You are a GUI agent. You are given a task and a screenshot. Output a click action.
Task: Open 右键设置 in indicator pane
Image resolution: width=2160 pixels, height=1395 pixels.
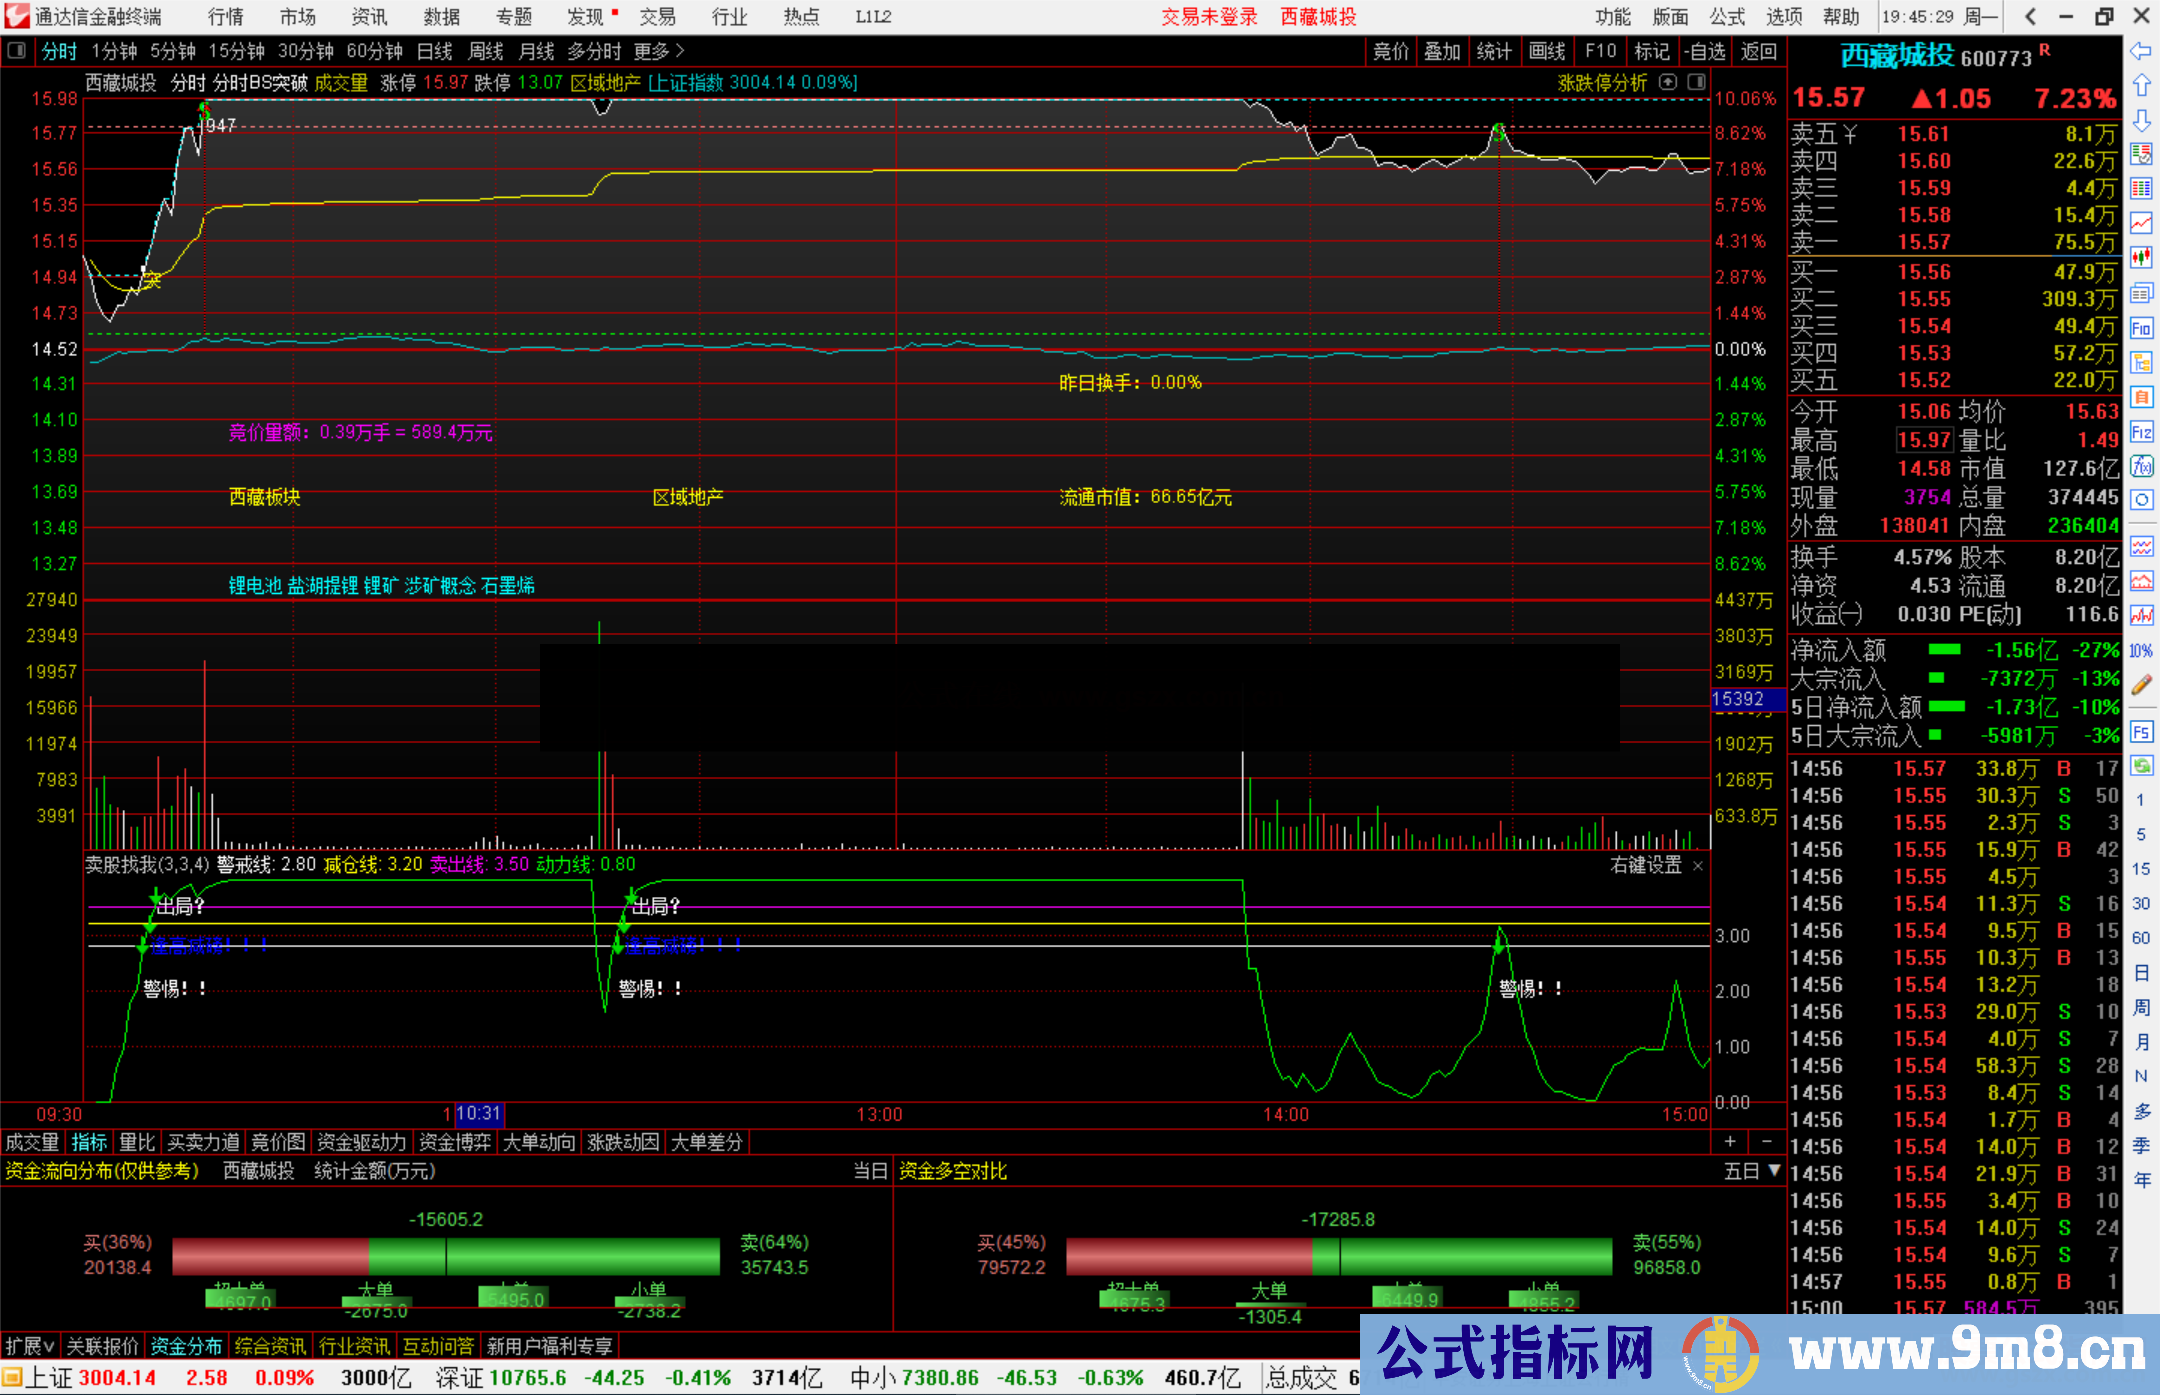pos(1646,866)
